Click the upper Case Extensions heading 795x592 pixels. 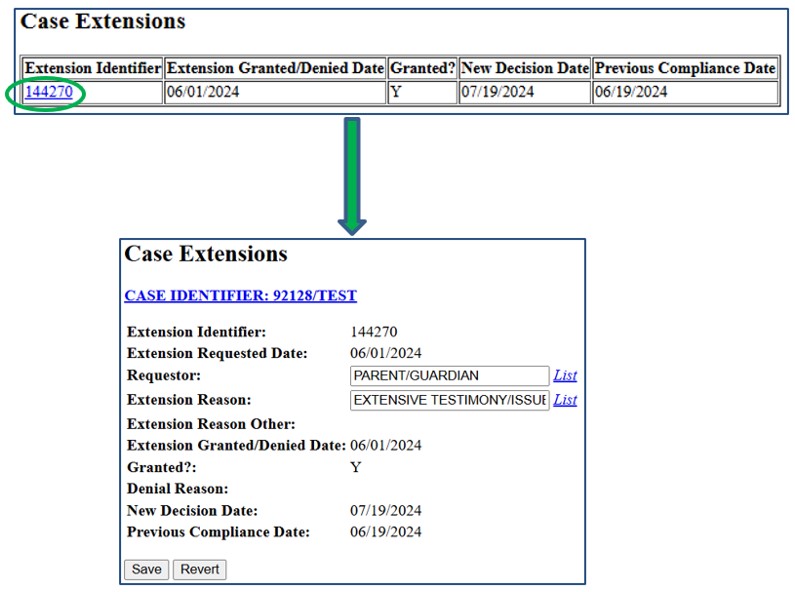[103, 21]
